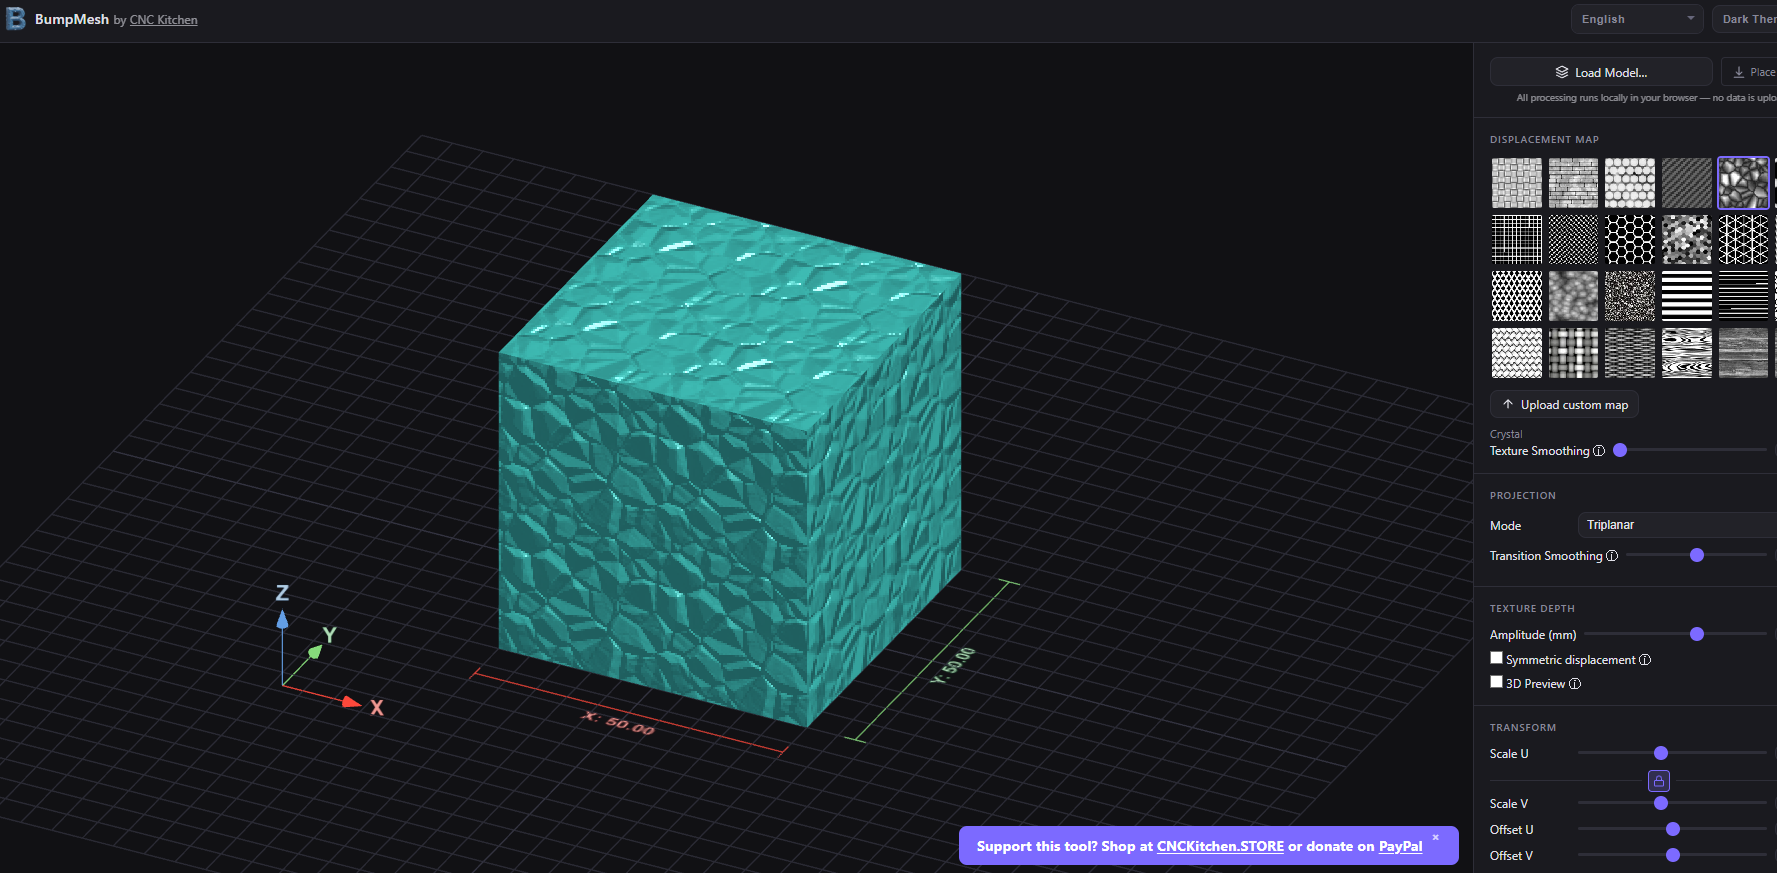This screenshot has width=1777, height=873.
Task: Enable Symmetric displacement checkbox
Action: click(x=1497, y=658)
